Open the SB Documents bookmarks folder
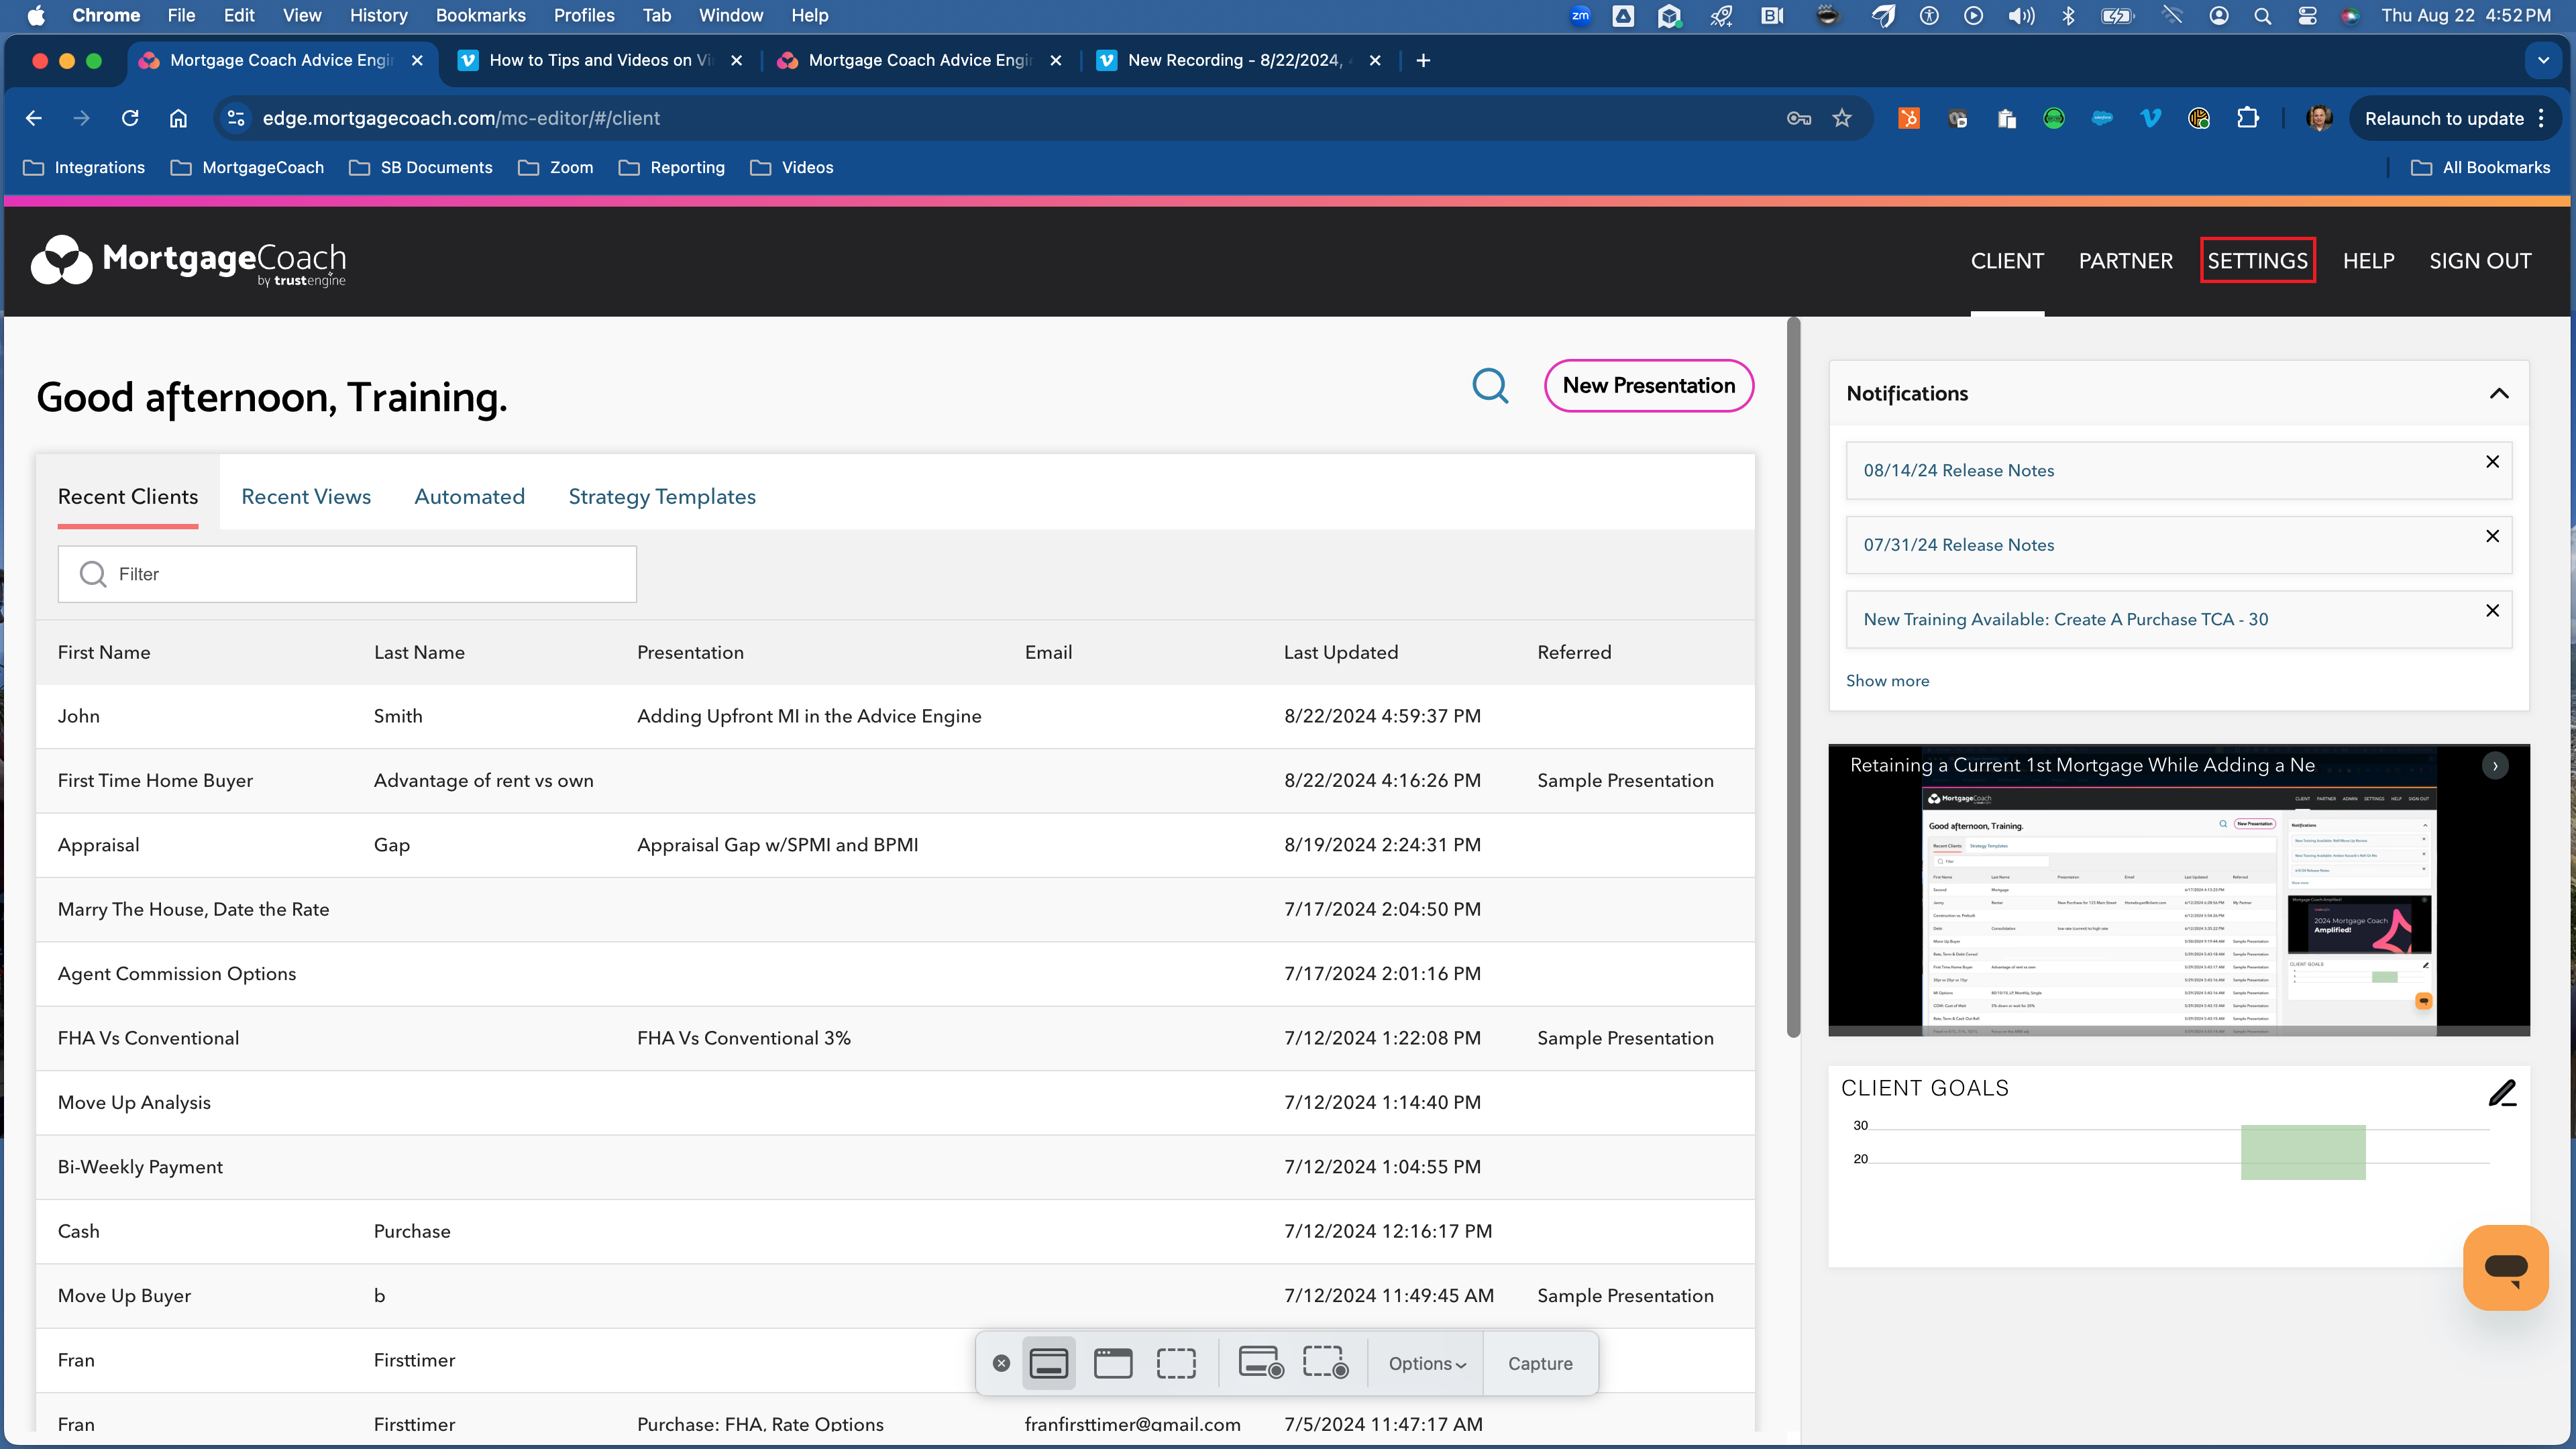This screenshot has width=2576, height=1449. pos(420,168)
